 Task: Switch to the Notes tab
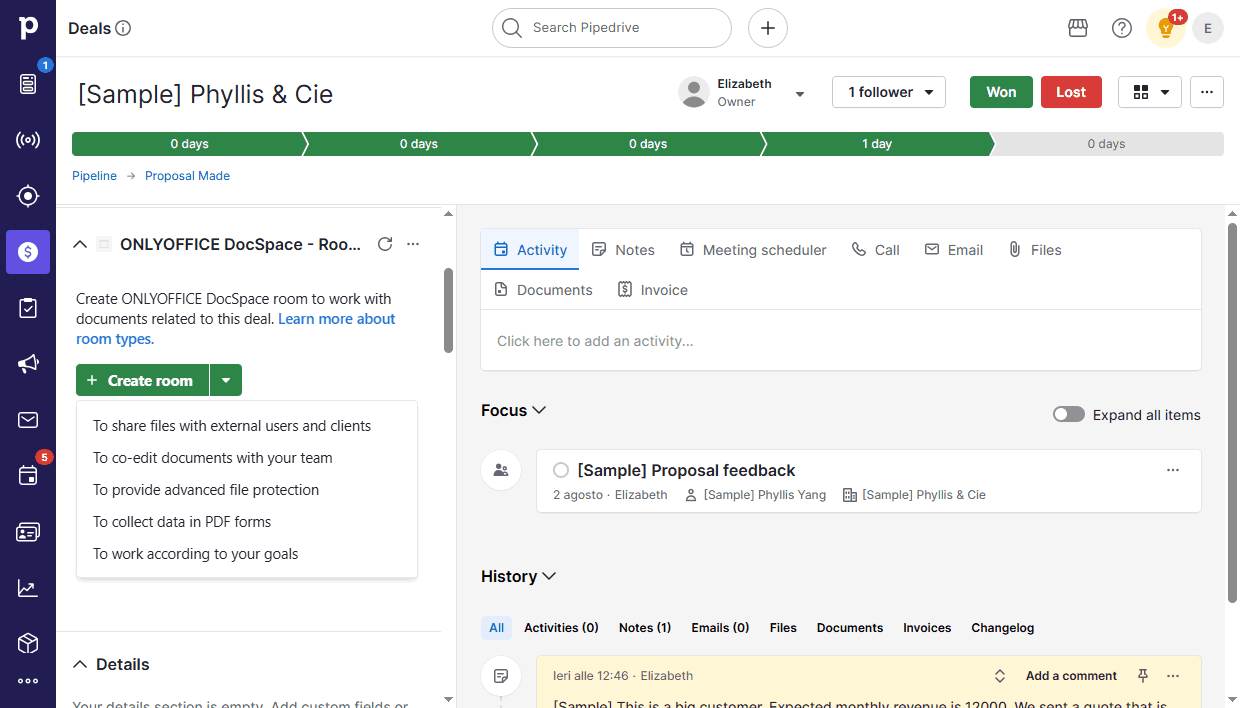[623, 250]
